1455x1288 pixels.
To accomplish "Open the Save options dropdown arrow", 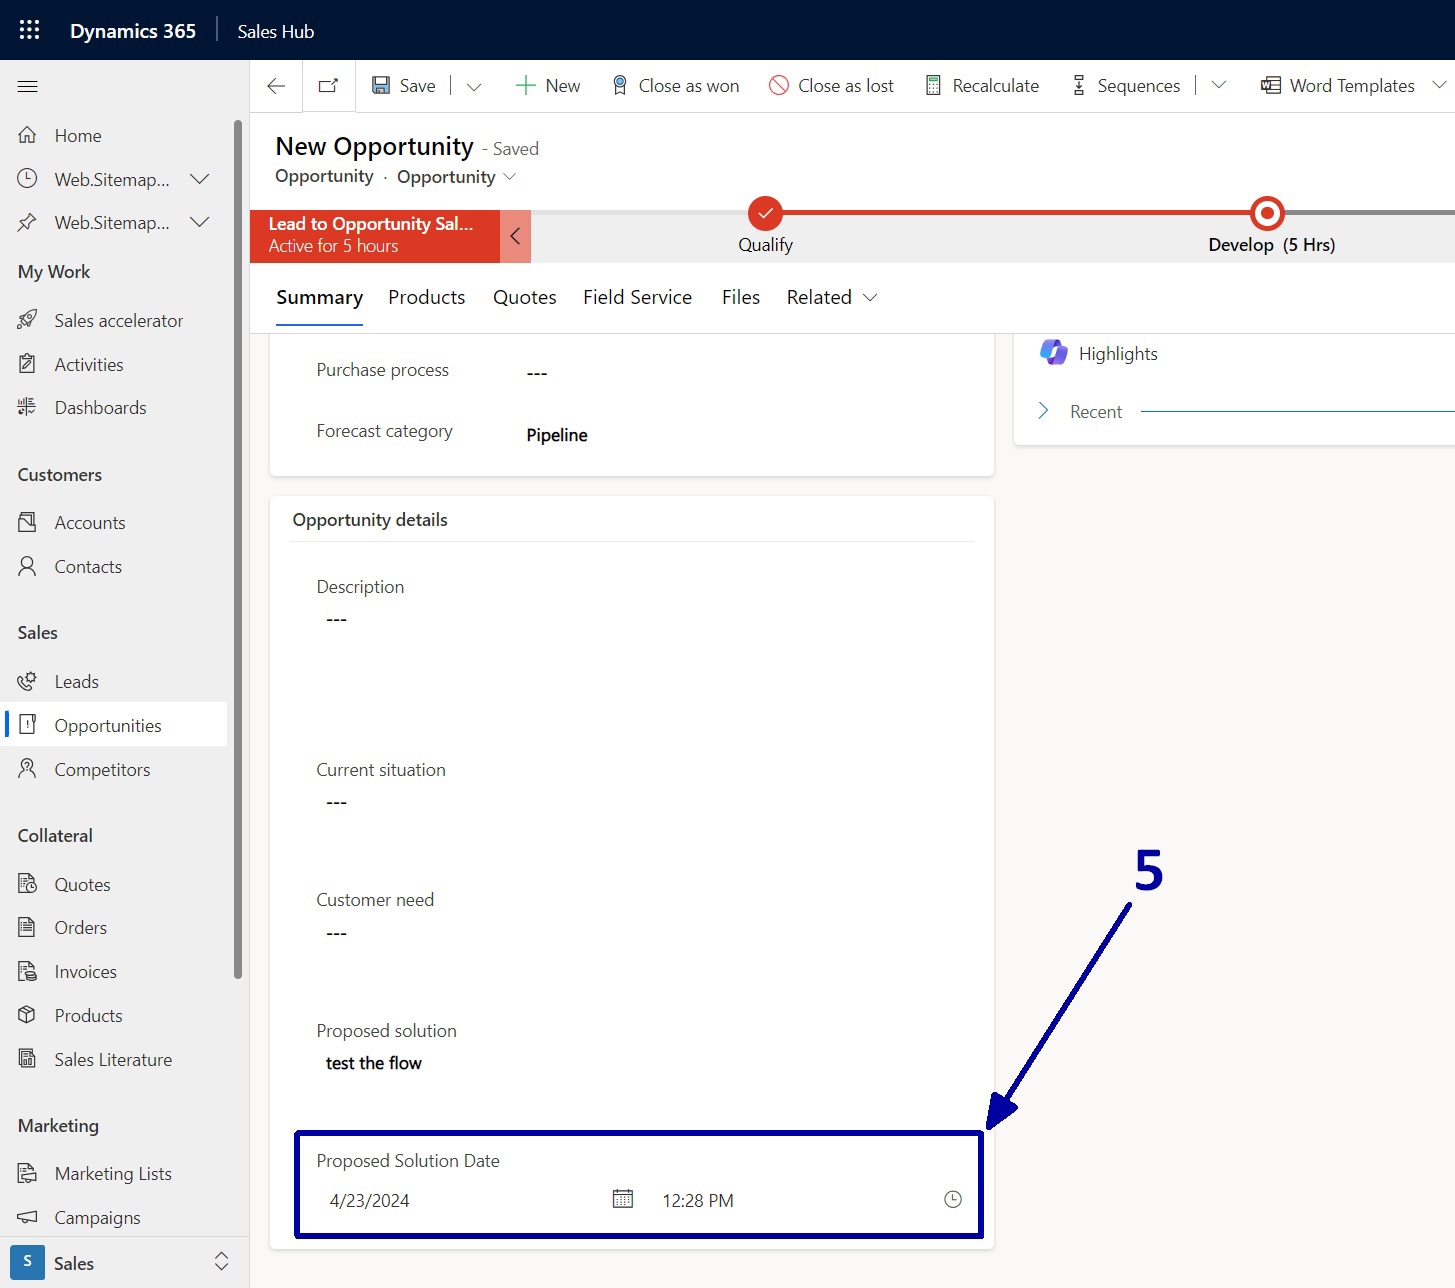I will [474, 86].
